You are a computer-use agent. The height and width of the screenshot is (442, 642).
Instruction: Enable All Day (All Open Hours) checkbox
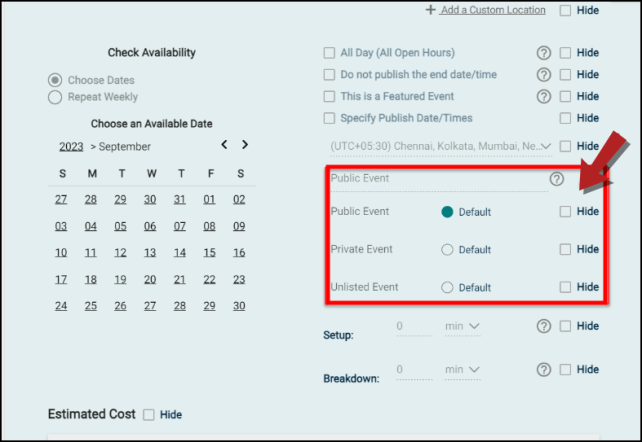click(329, 53)
